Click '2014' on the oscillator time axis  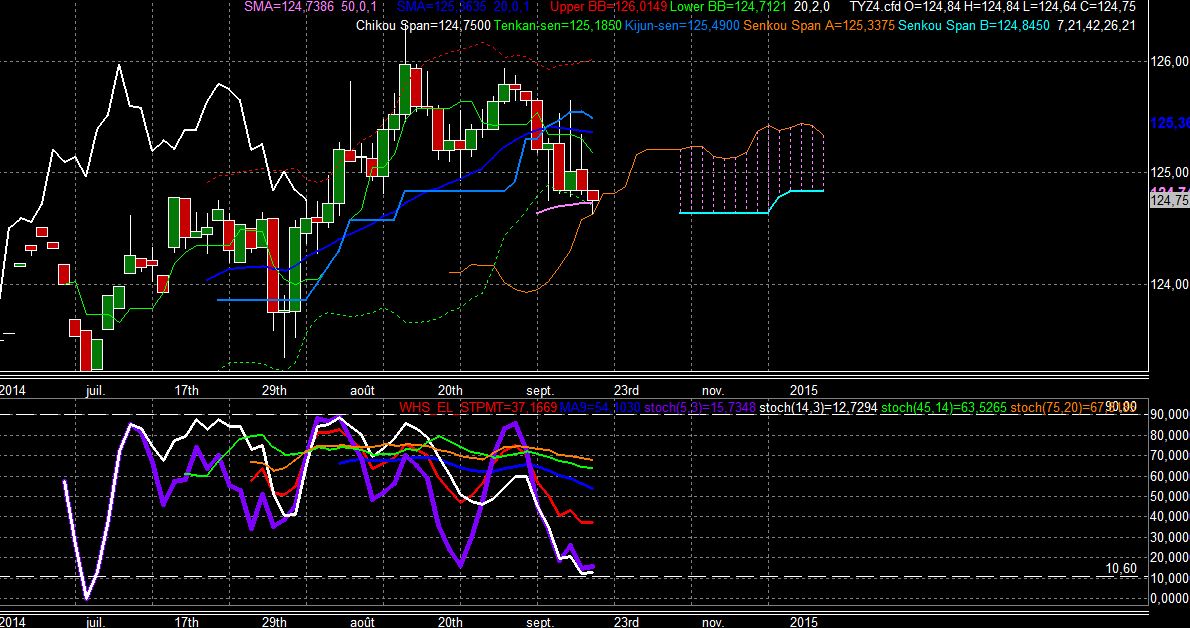(x=12, y=622)
